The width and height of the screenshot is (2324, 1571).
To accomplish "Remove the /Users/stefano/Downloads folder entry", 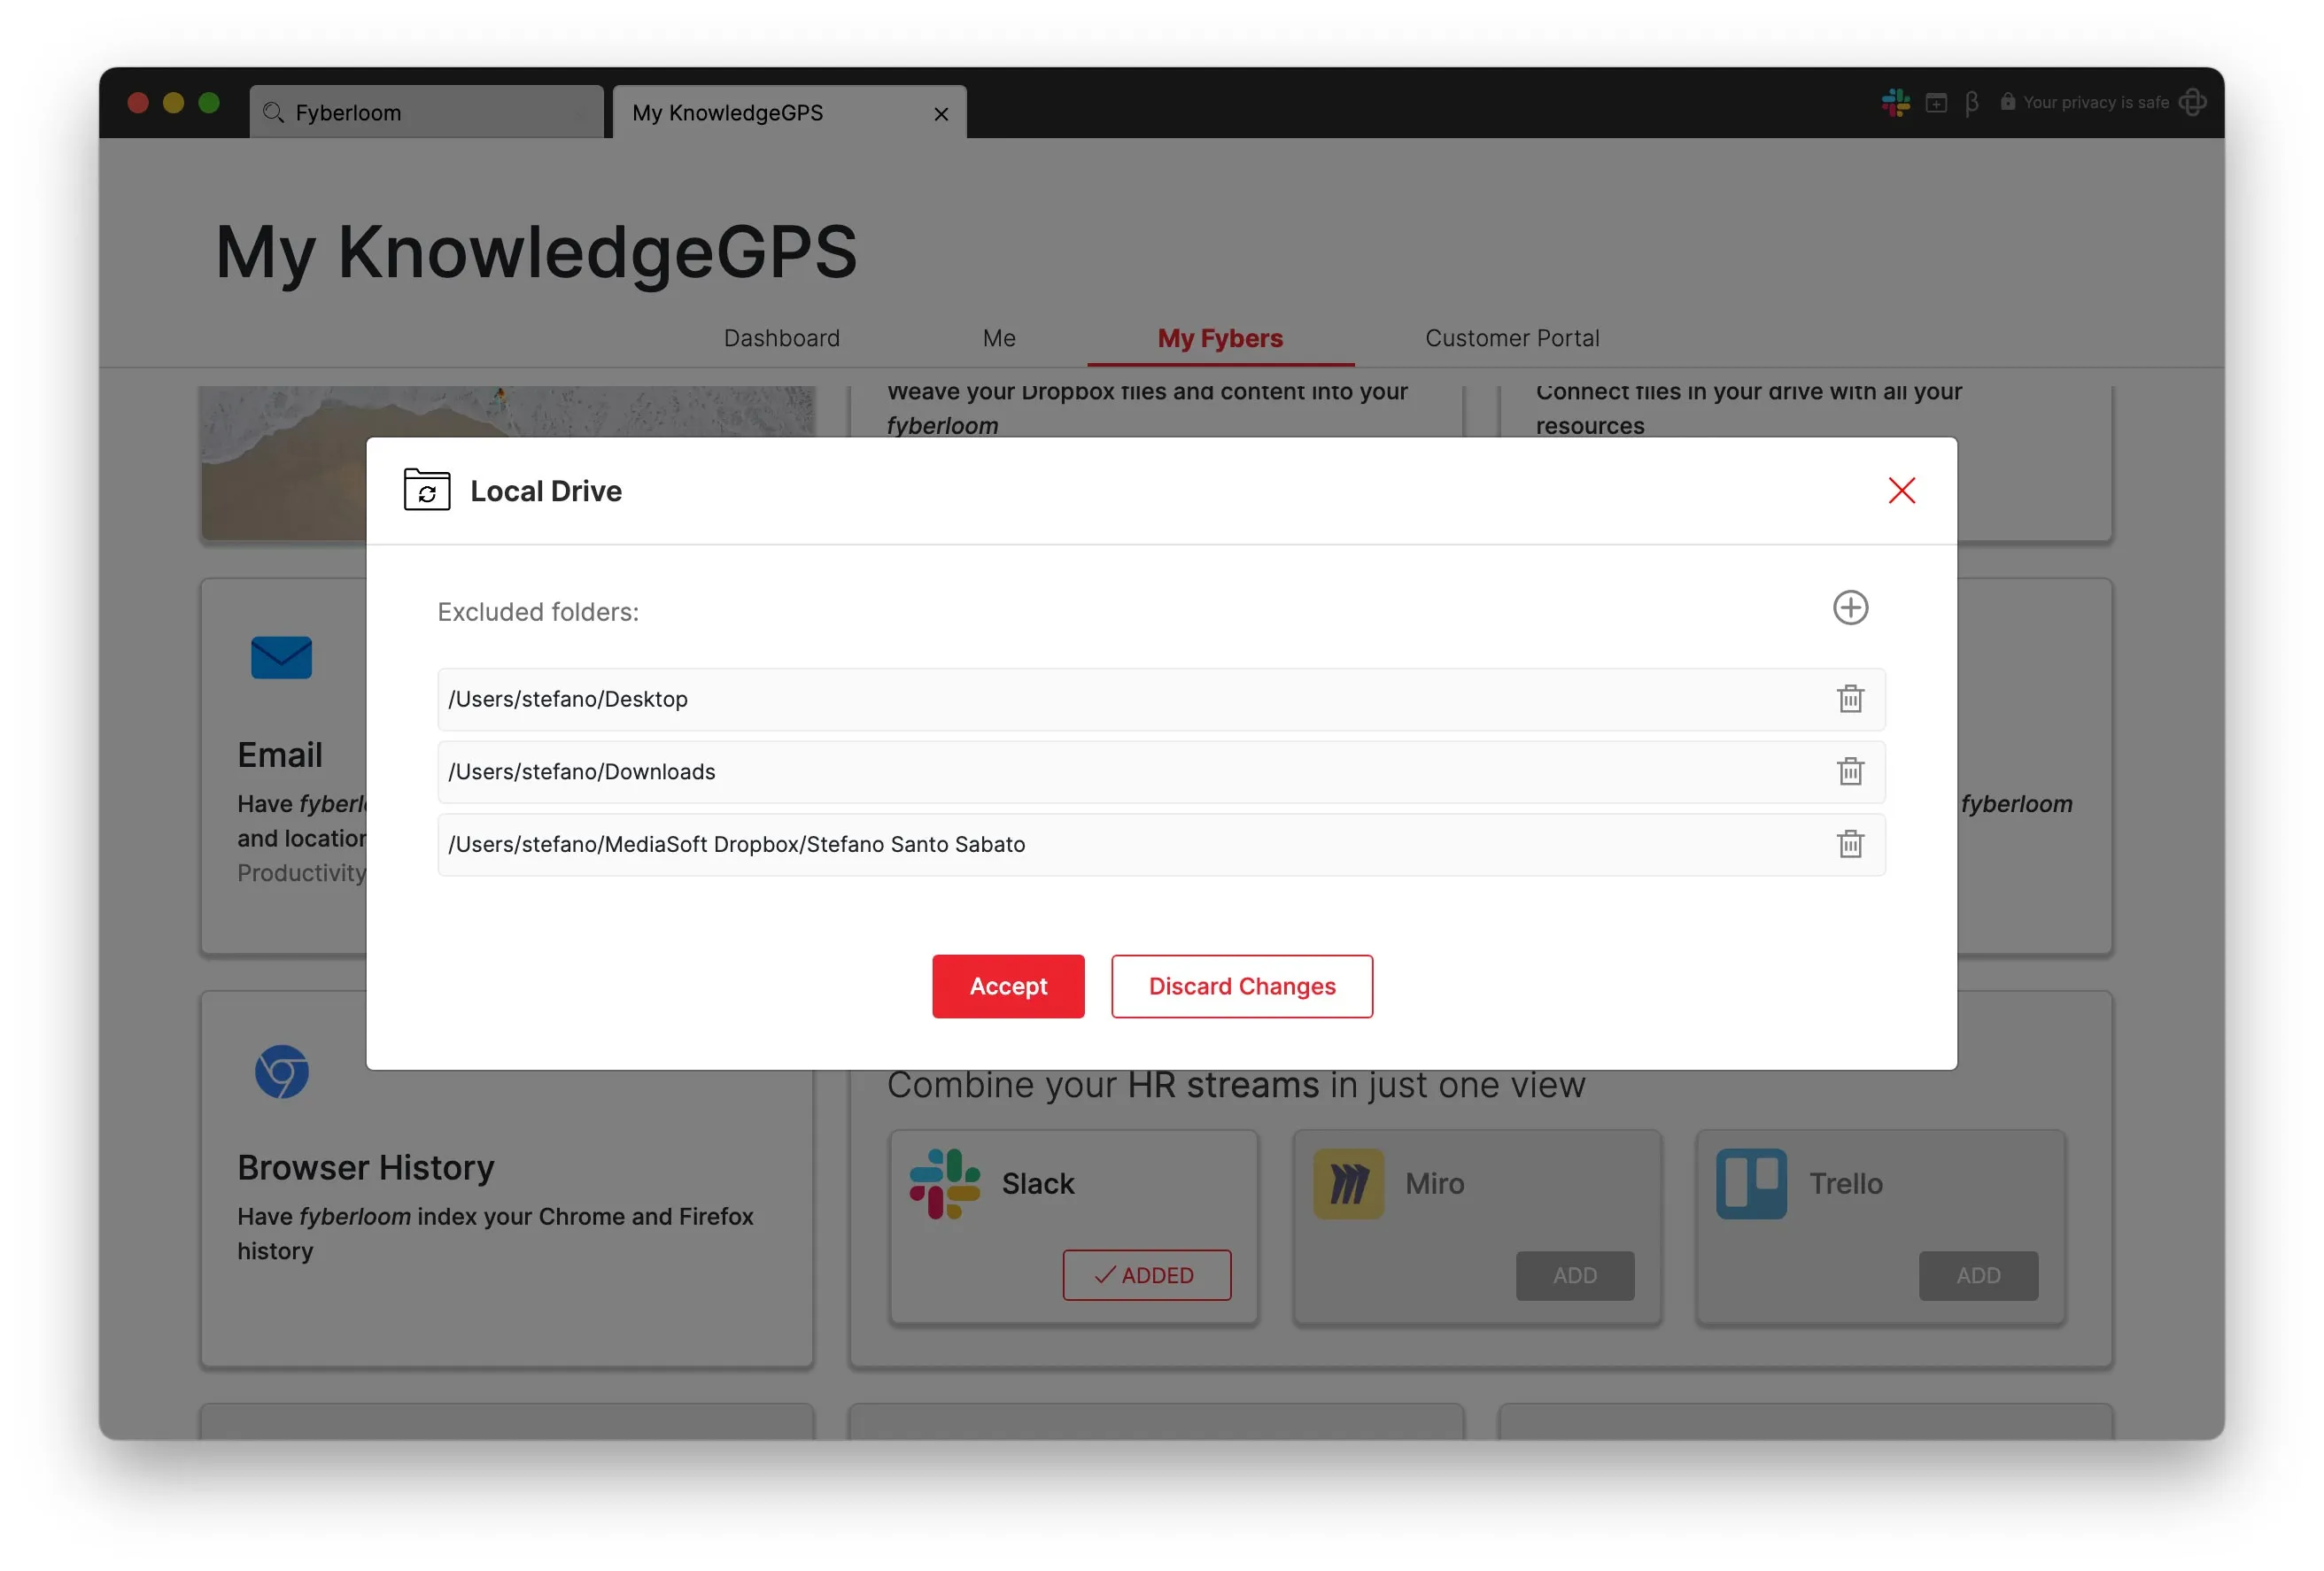I will (1849, 771).
